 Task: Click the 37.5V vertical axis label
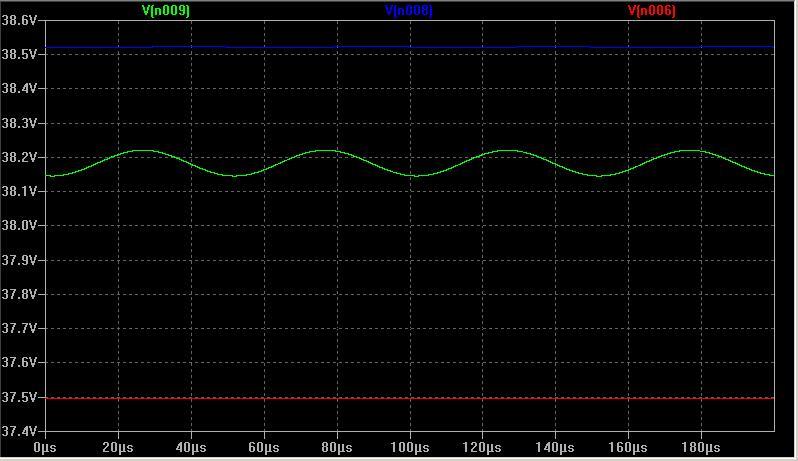(19, 397)
